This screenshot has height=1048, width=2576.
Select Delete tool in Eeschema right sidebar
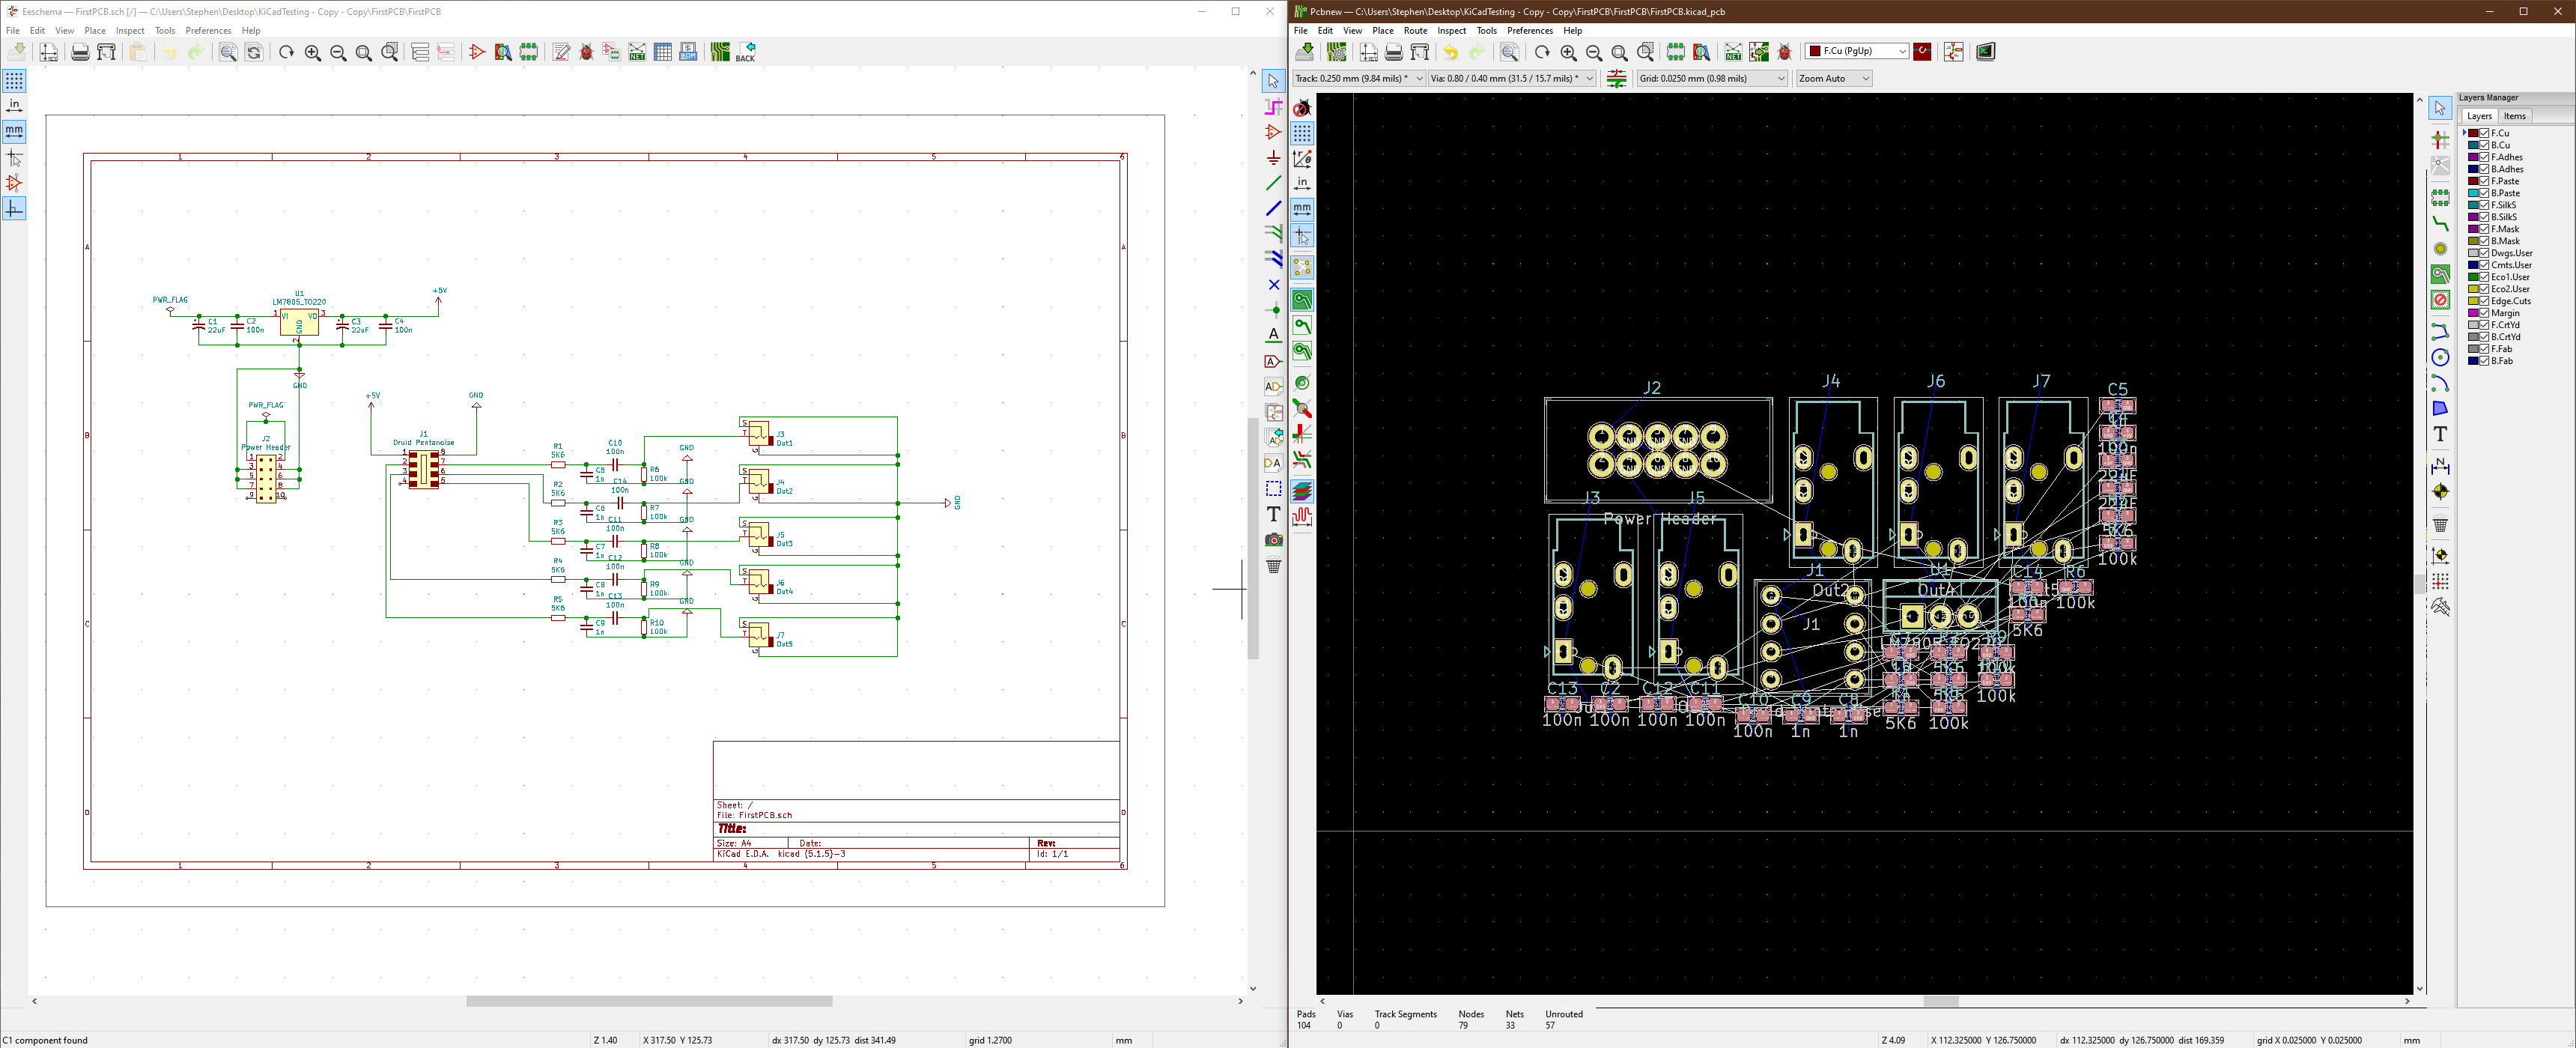pyautogui.click(x=1273, y=566)
